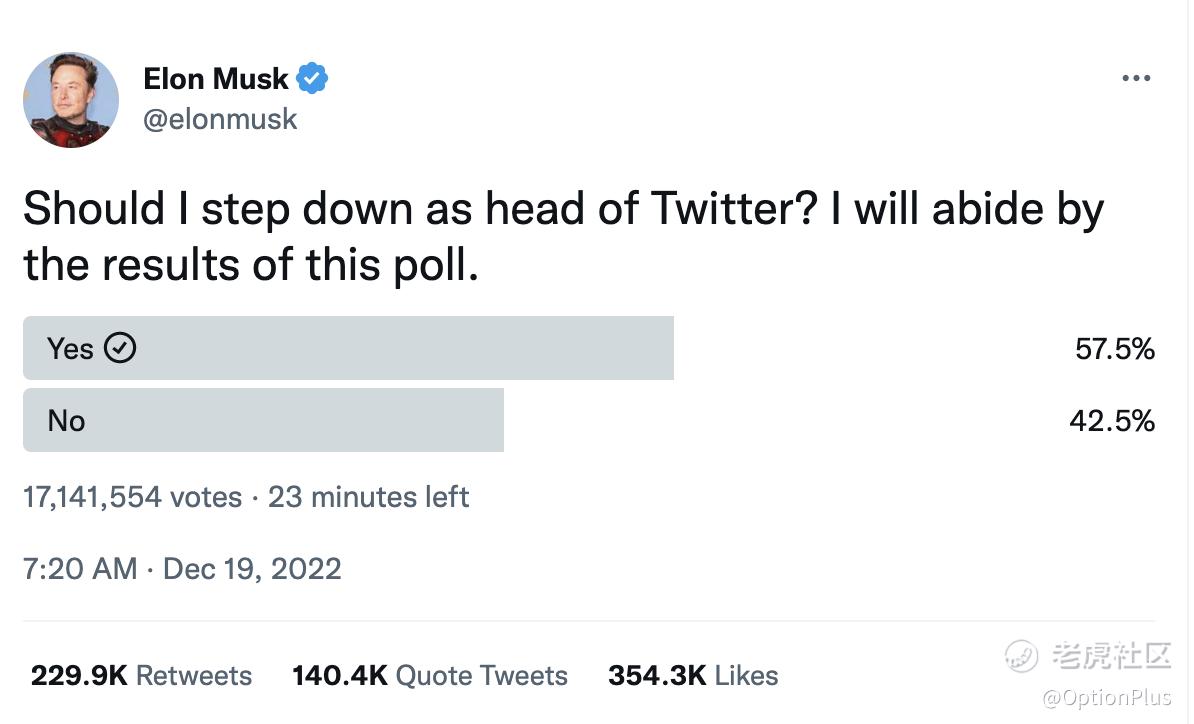This screenshot has height=724, width=1194.
Task: Click the checkmark icon next to Yes
Action: (120, 348)
